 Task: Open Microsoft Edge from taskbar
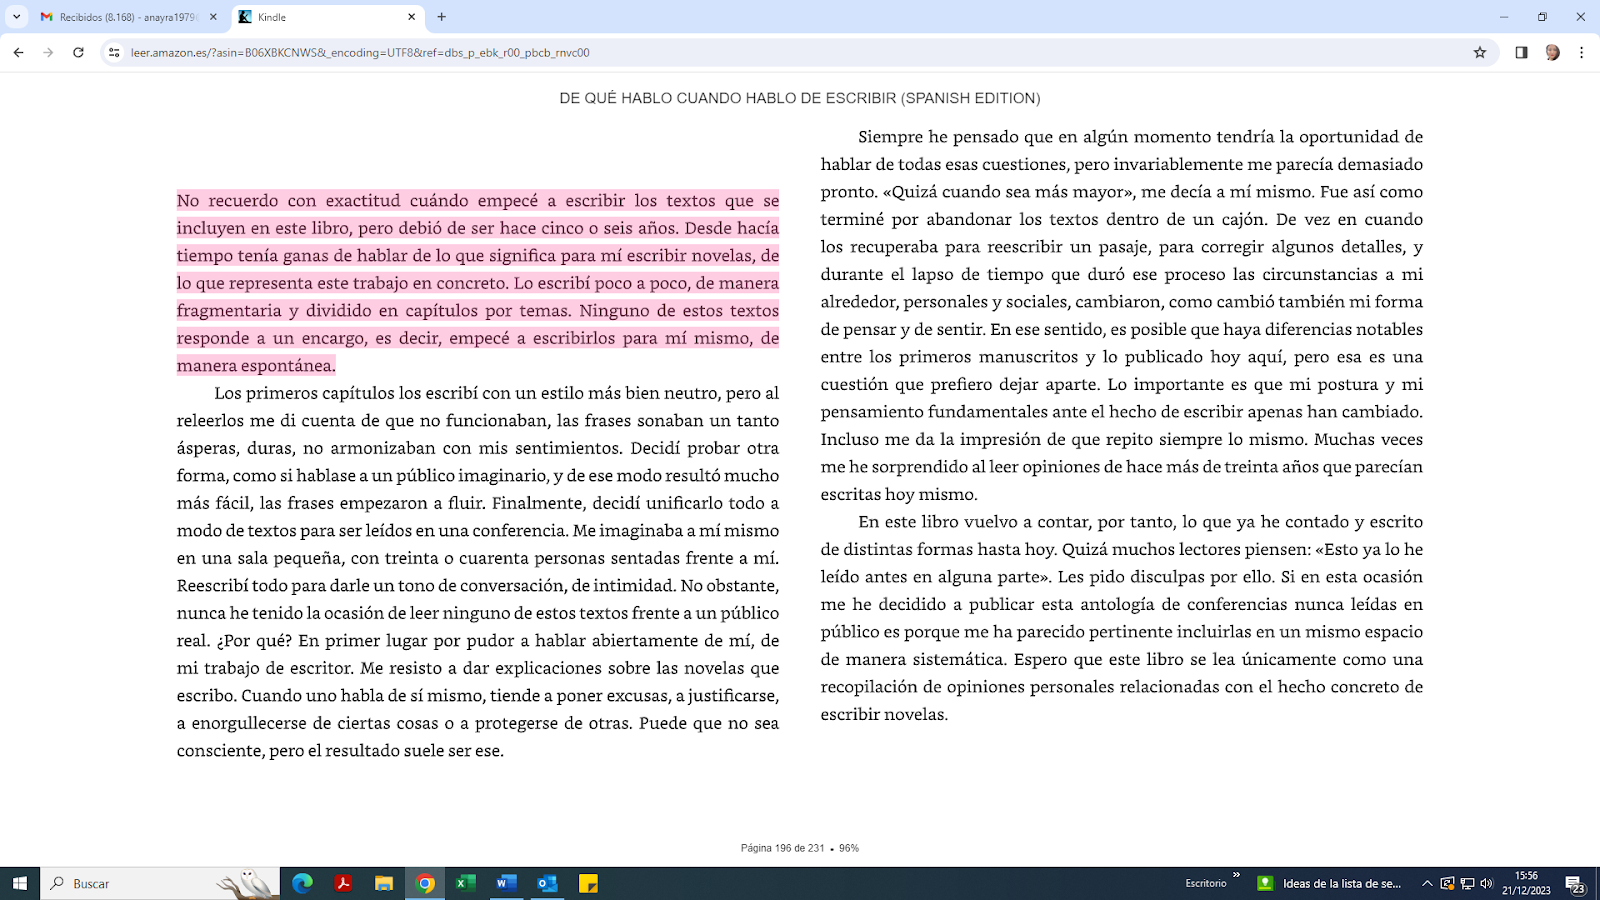(302, 883)
